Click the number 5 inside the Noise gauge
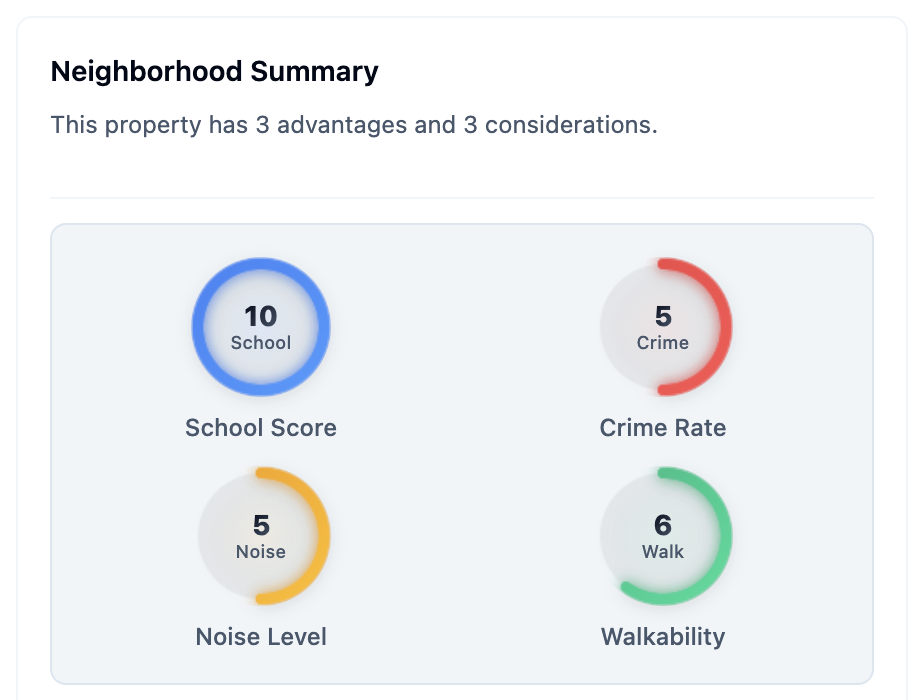922x700 pixels. [261, 525]
